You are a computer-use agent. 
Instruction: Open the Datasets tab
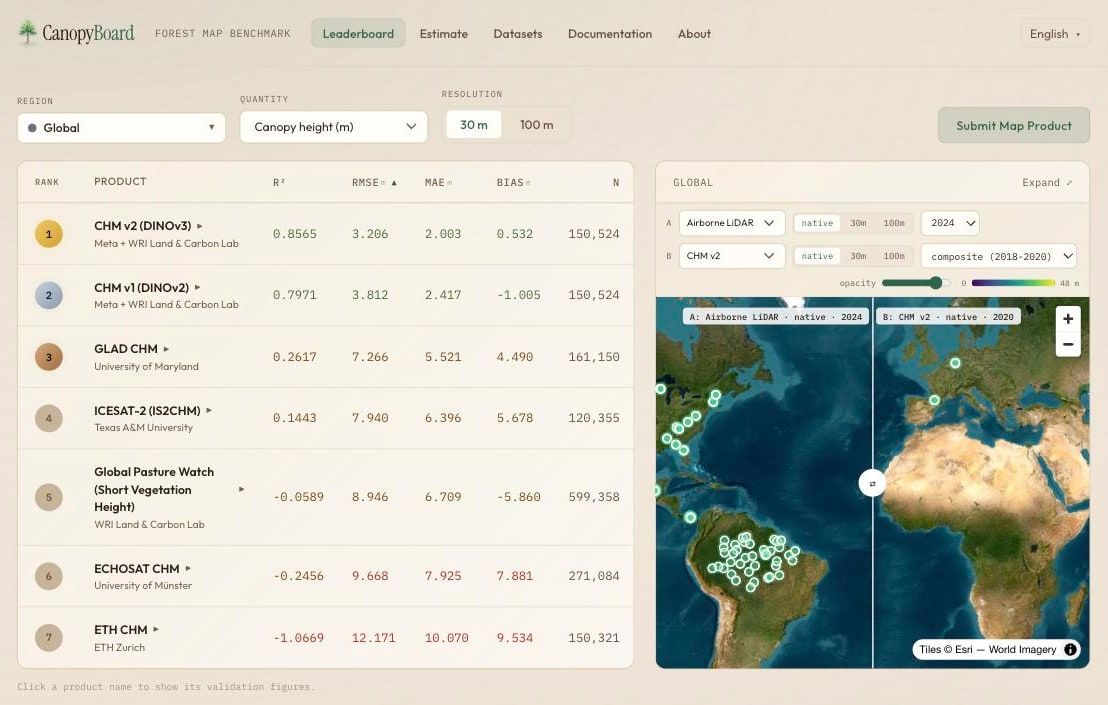(518, 33)
